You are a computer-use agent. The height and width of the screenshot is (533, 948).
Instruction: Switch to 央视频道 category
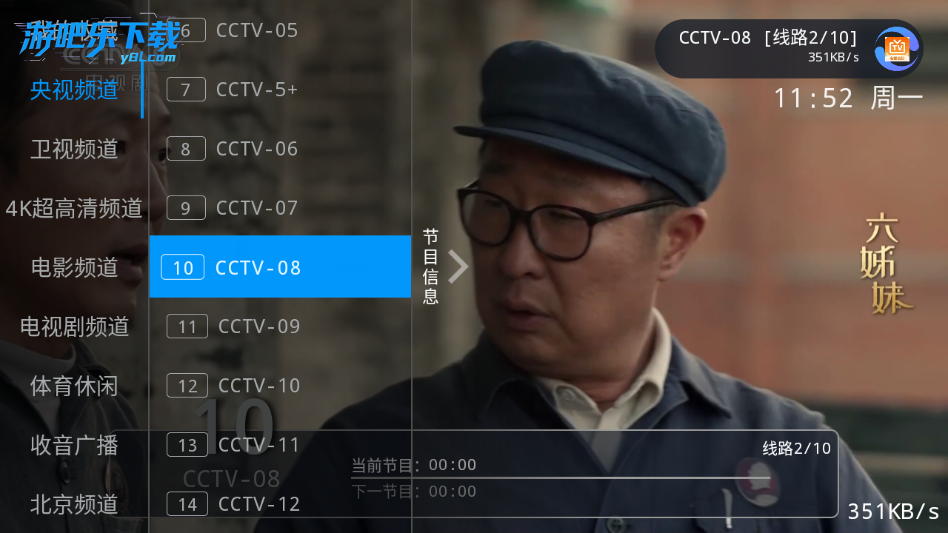click(x=74, y=89)
